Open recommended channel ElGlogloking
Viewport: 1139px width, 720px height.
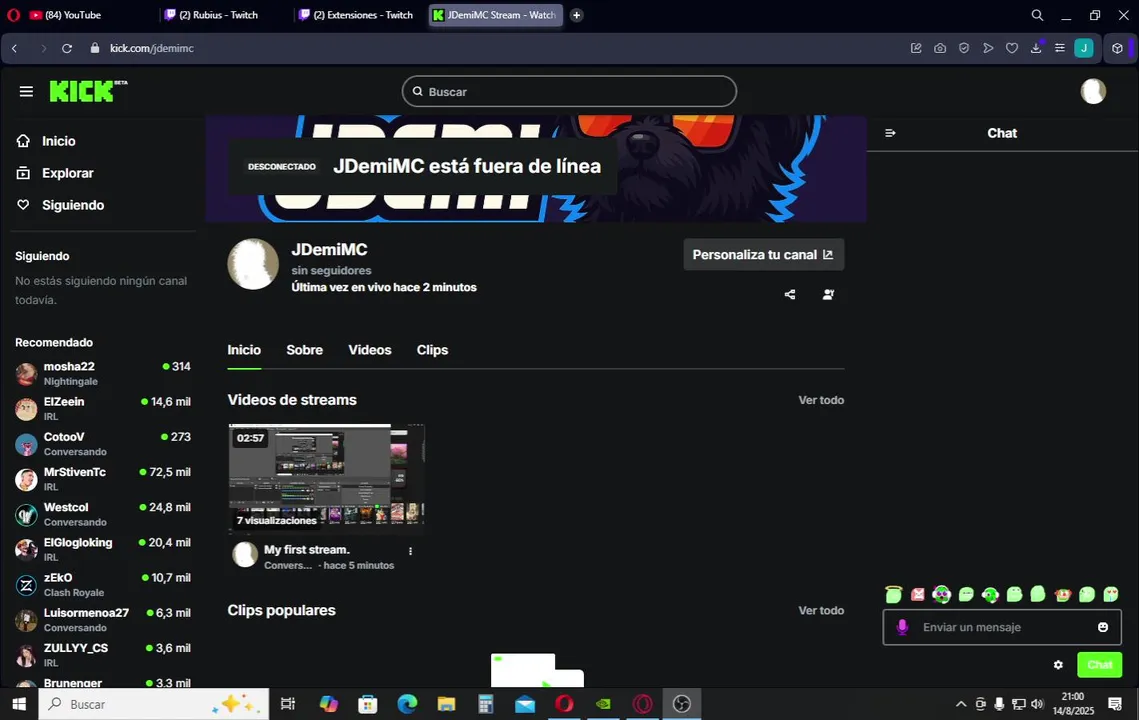[x=102, y=549]
